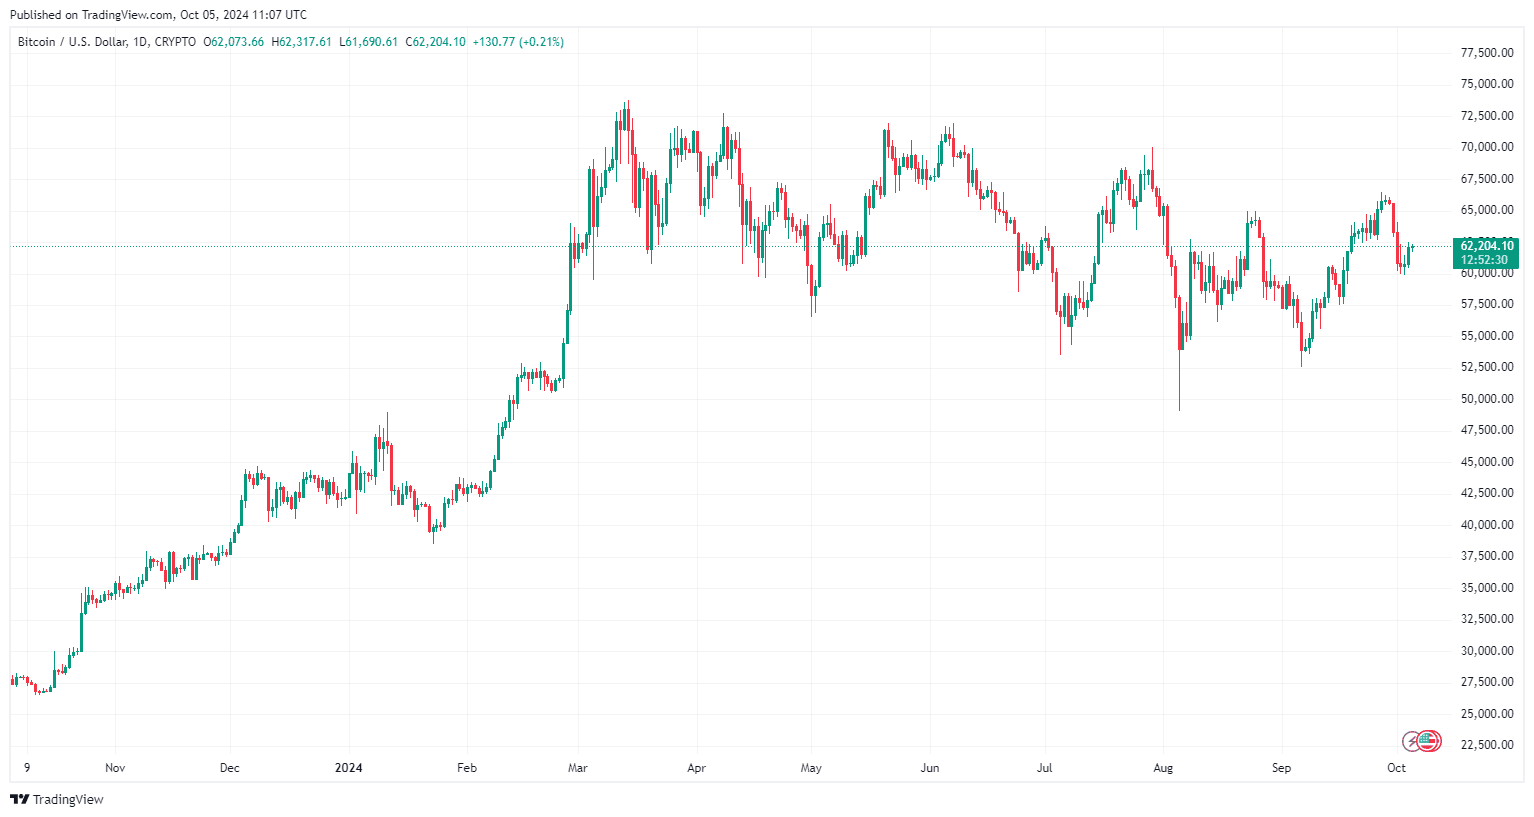
Task: Click the May label on the time axis
Action: pyautogui.click(x=811, y=768)
